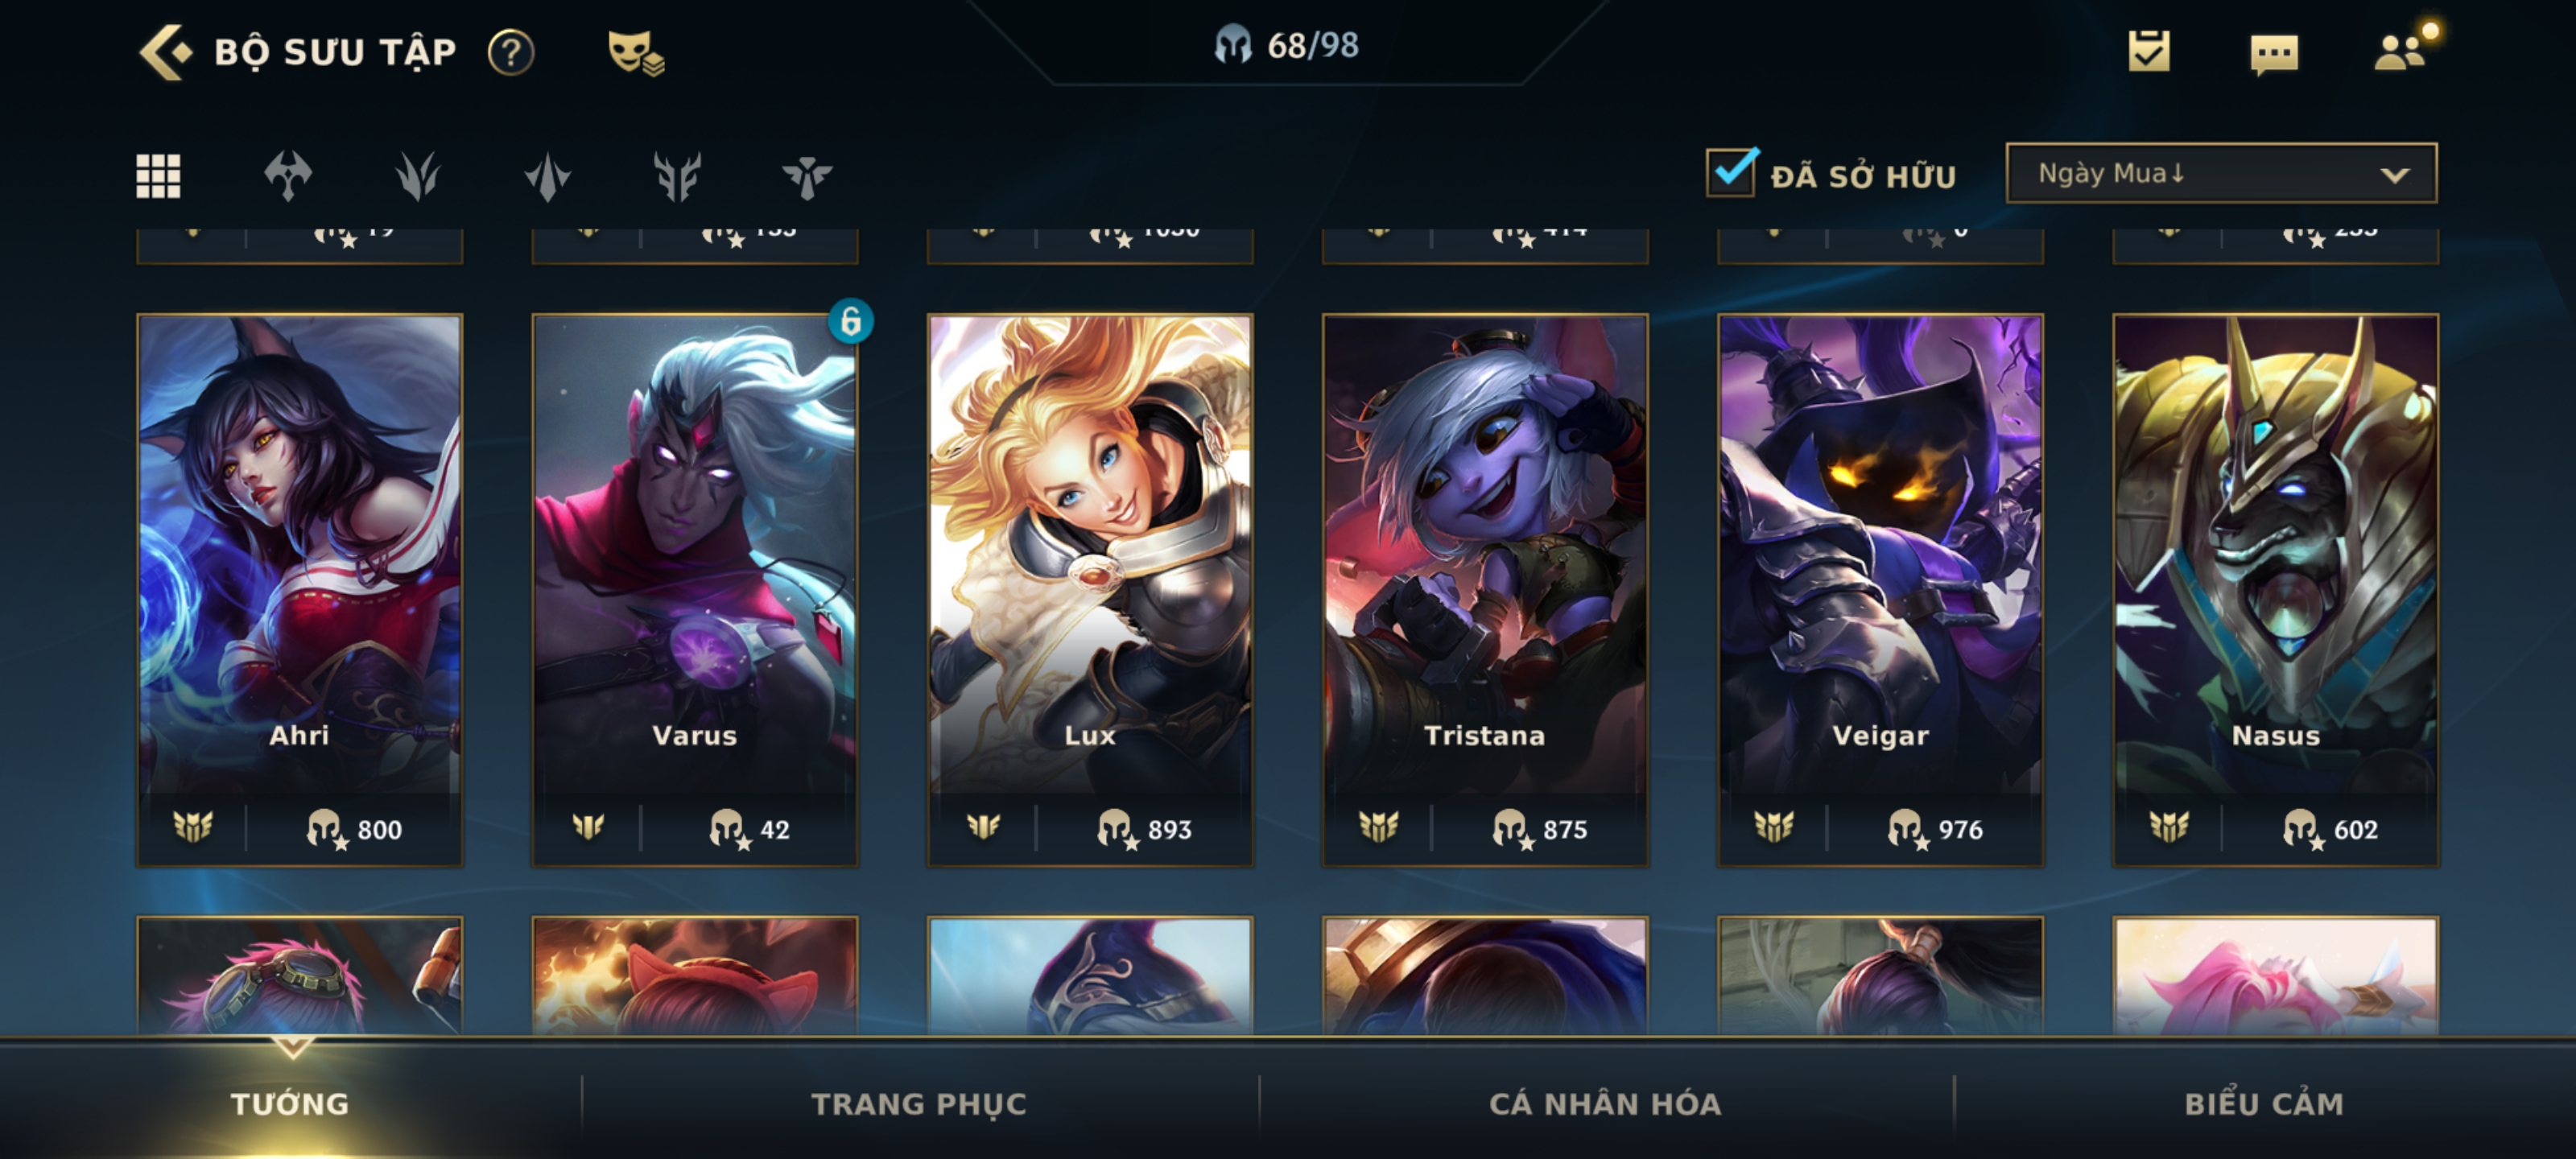Go back with the gold arrow icon

165,52
